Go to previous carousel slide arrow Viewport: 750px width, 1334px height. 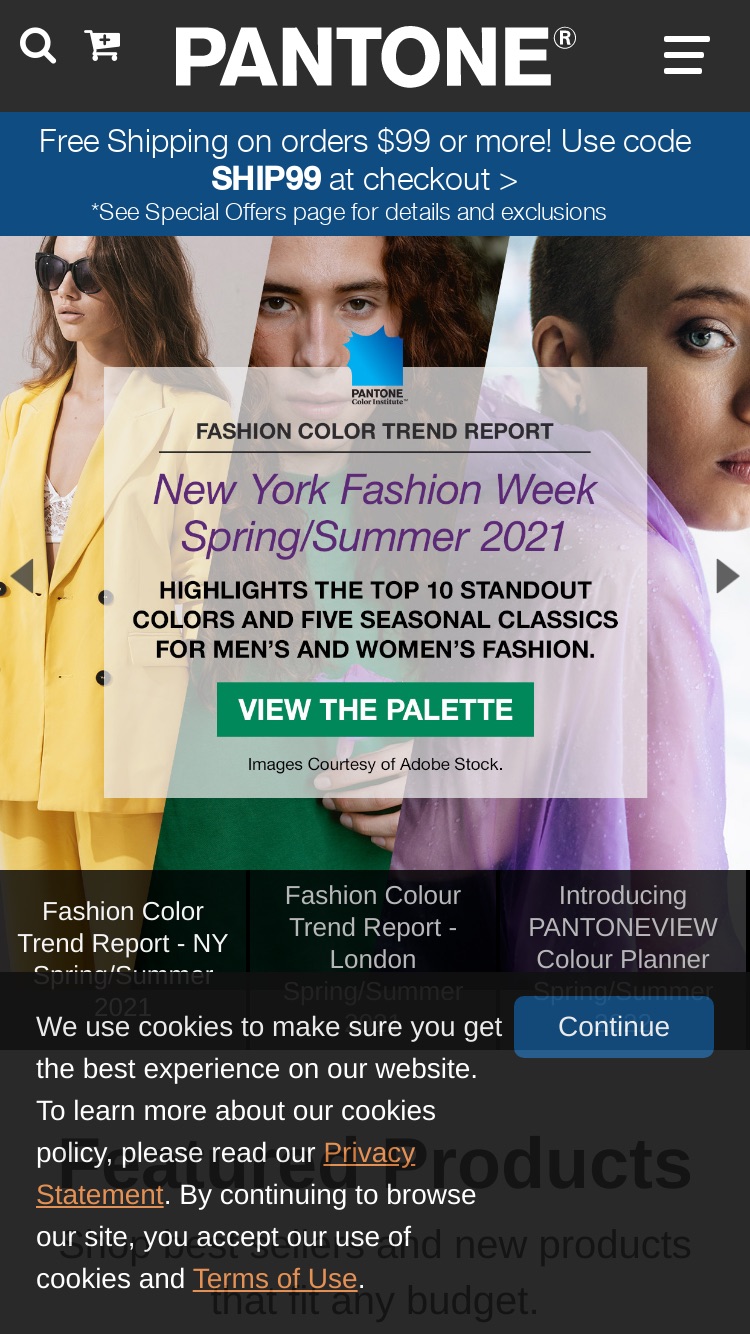(x=22, y=576)
